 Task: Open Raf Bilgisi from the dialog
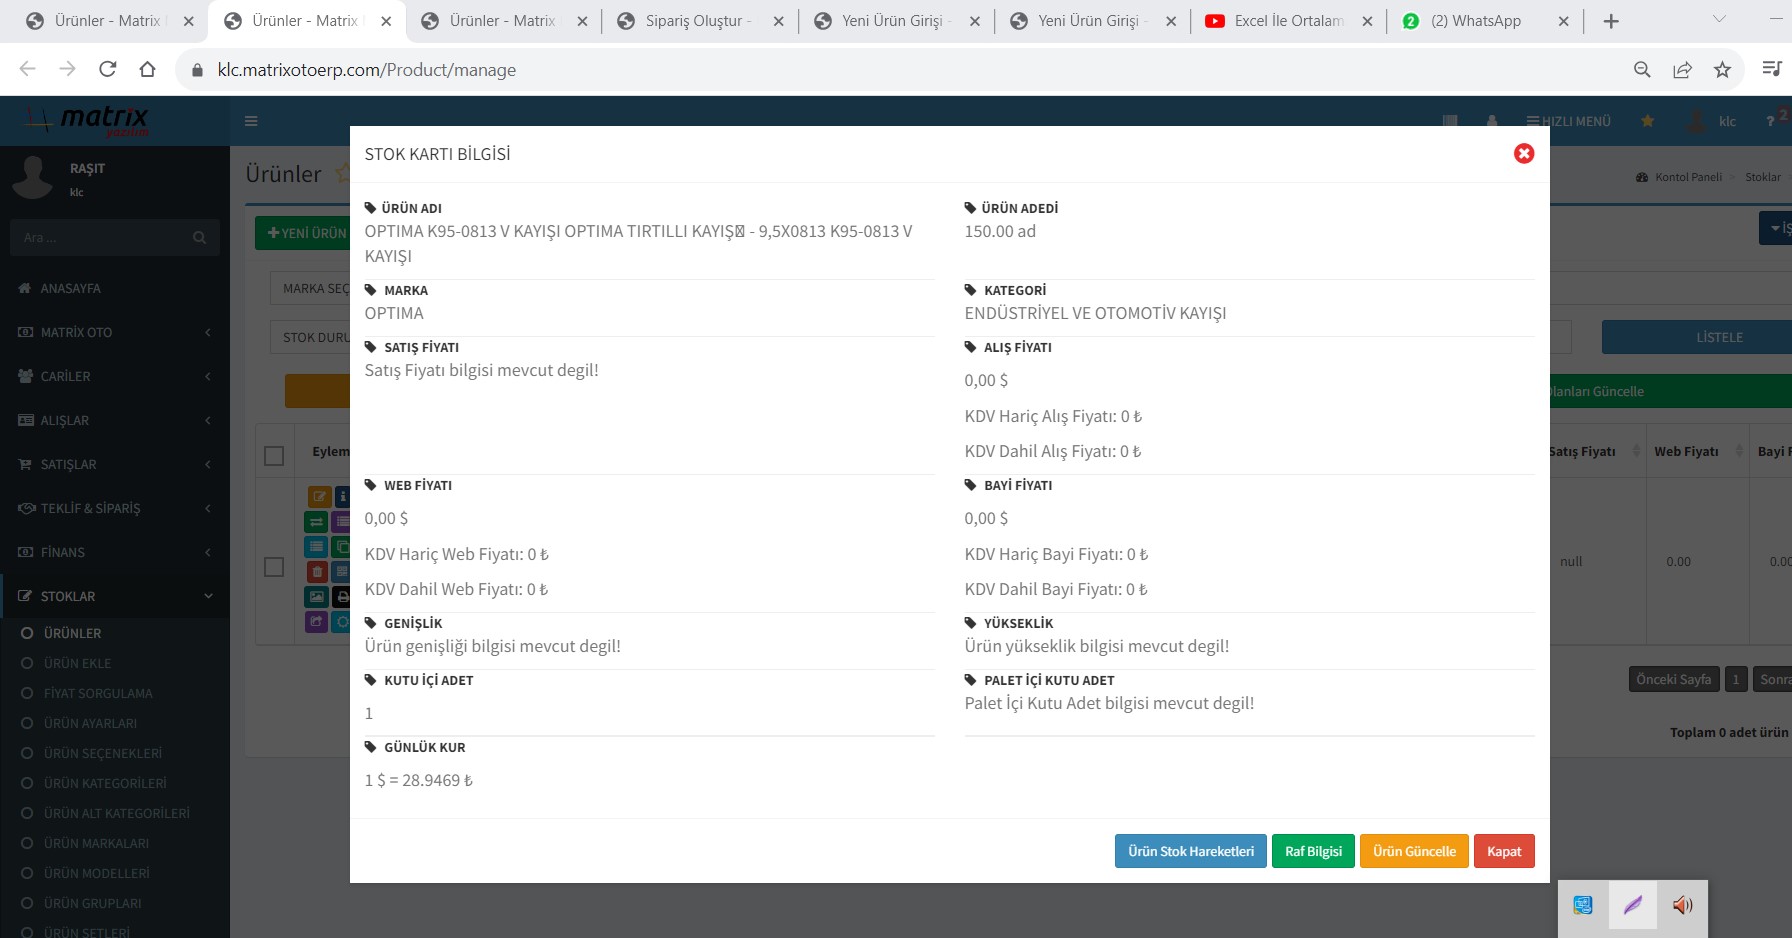click(x=1313, y=851)
